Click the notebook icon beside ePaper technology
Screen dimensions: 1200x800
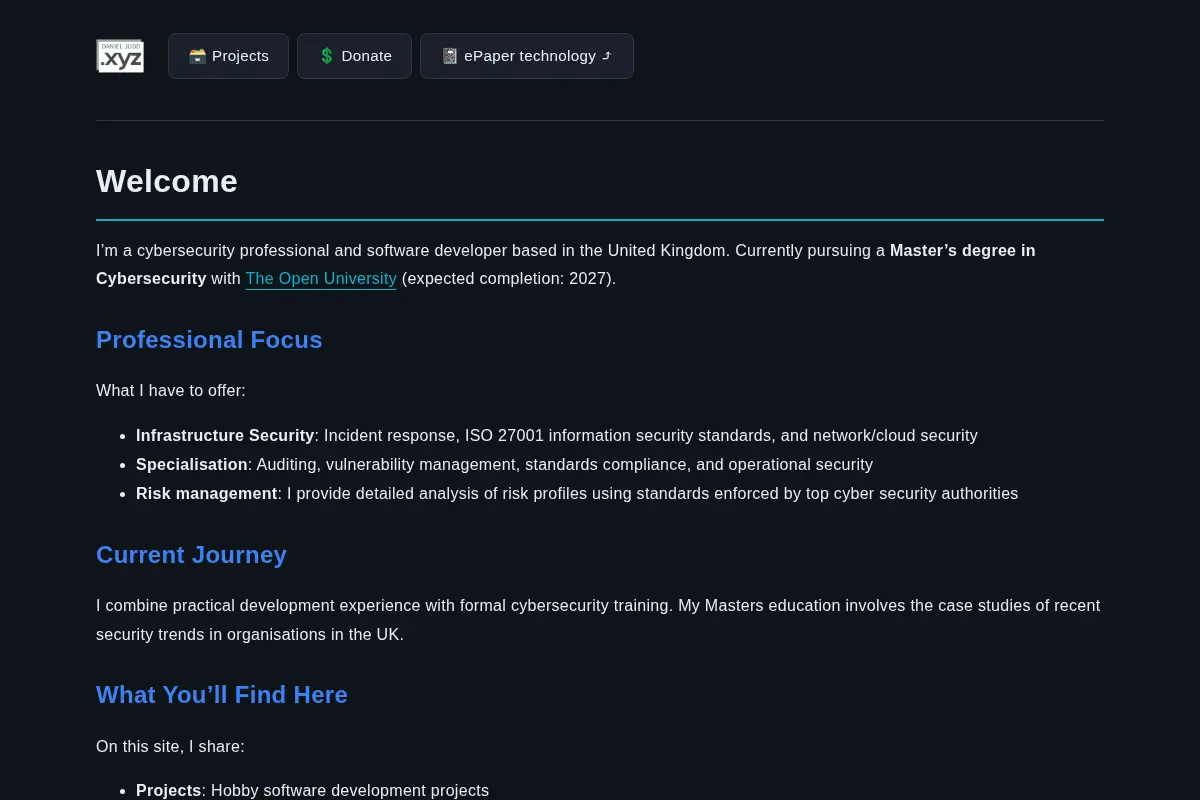450,56
